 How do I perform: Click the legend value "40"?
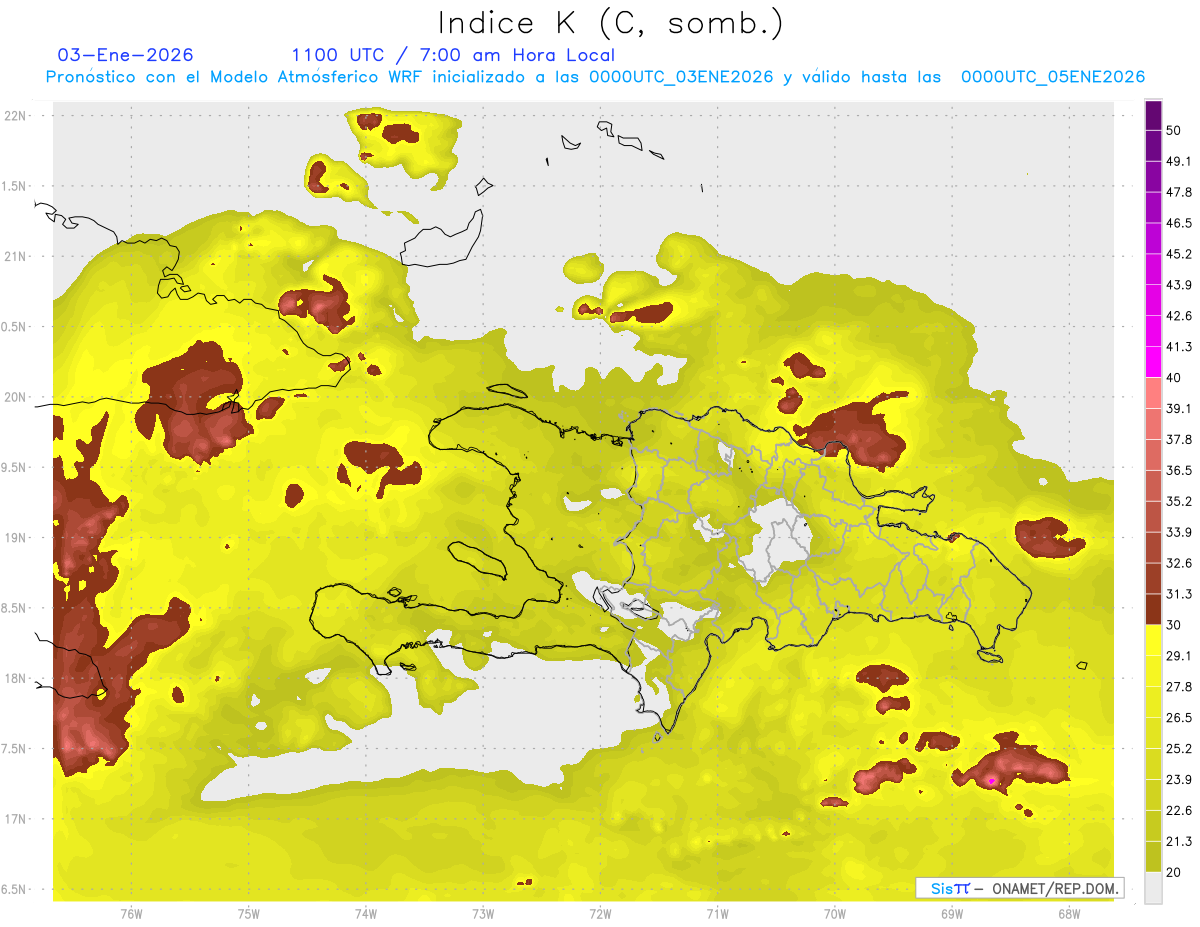point(1173,378)
